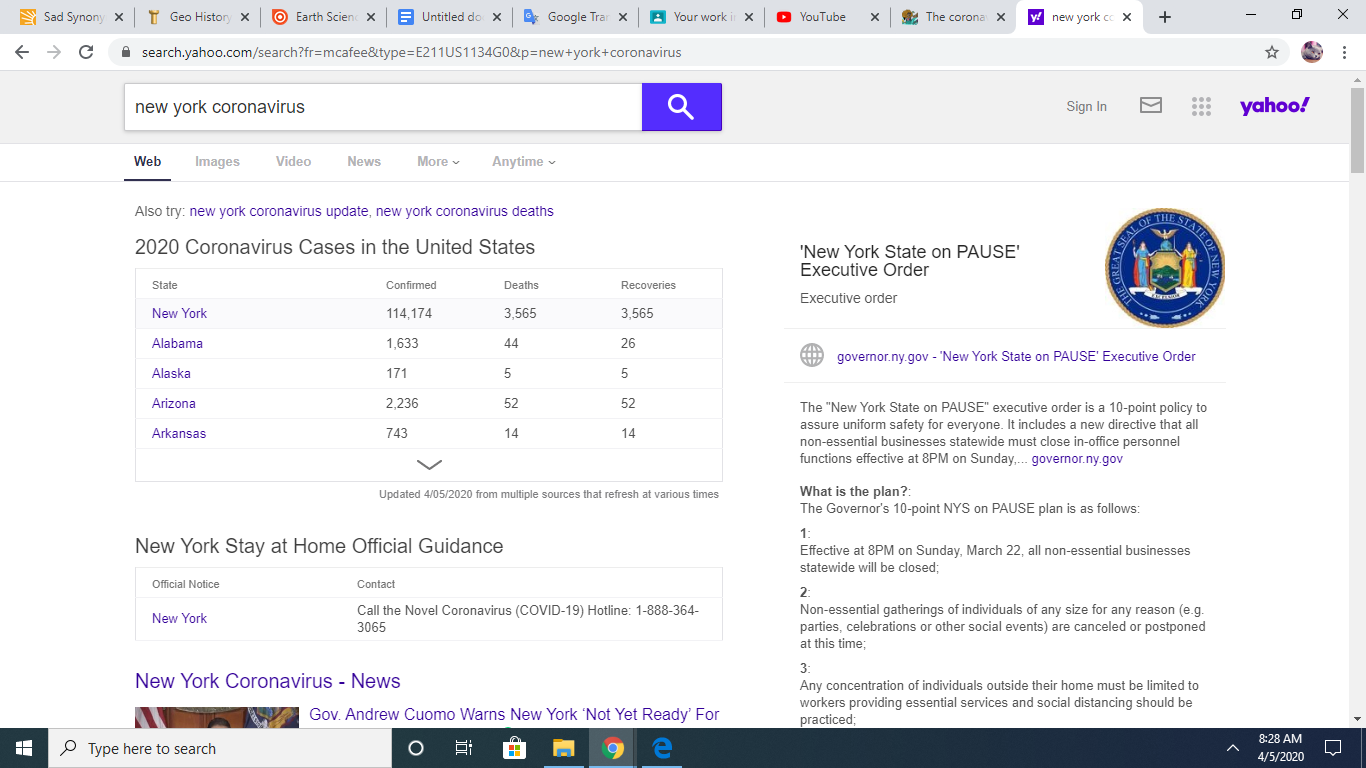1366x768 pixels.
Task: Click the Sign In link
Action: [x=1086, y=106]
